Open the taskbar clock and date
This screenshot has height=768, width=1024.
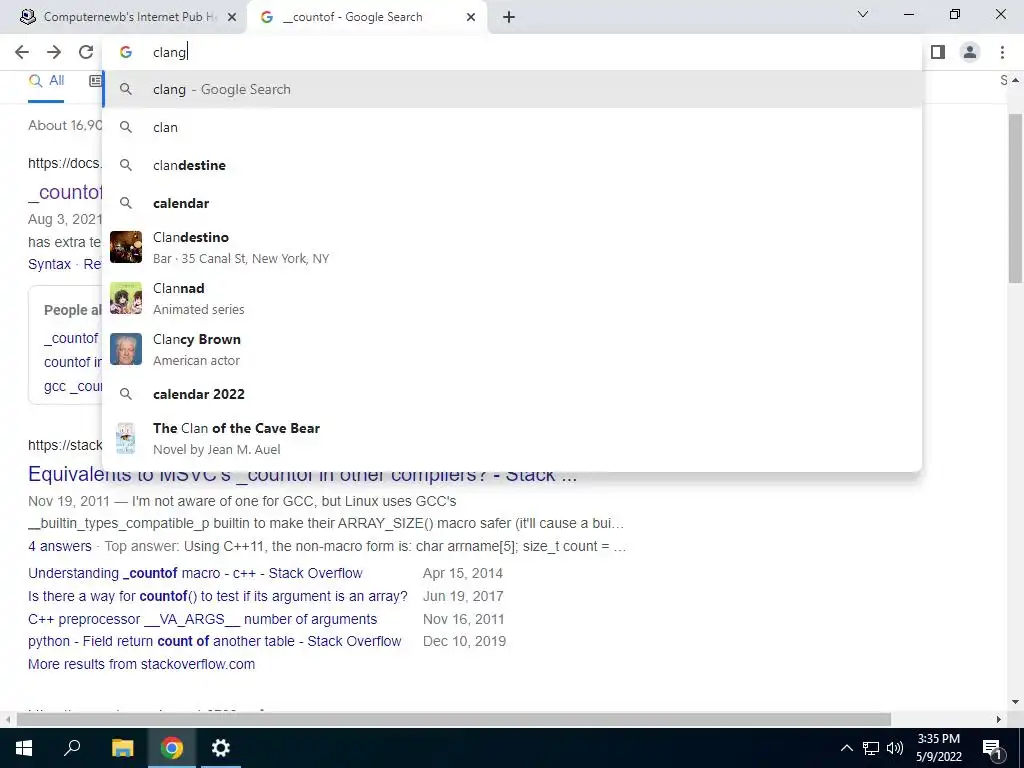(938, 748)
